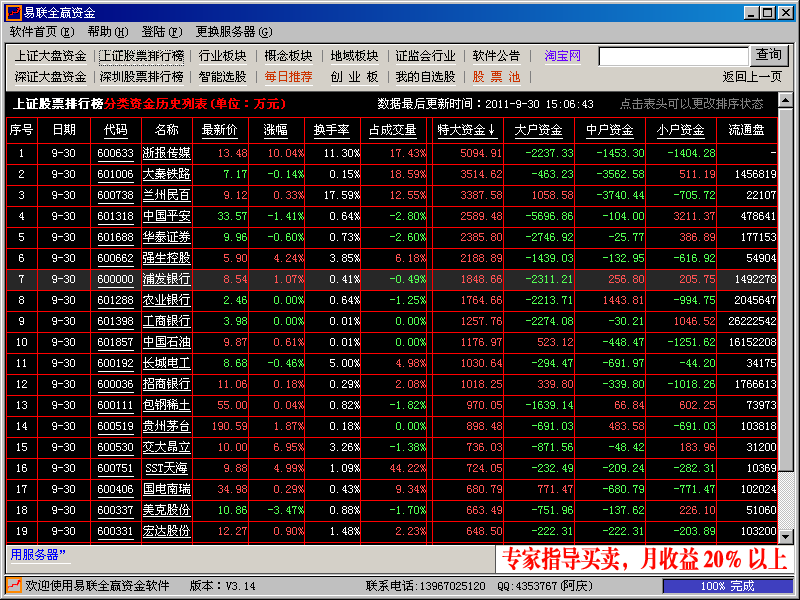Open 智能选股 from the toolbar
The image size is (800, 600).
(223, 76)
